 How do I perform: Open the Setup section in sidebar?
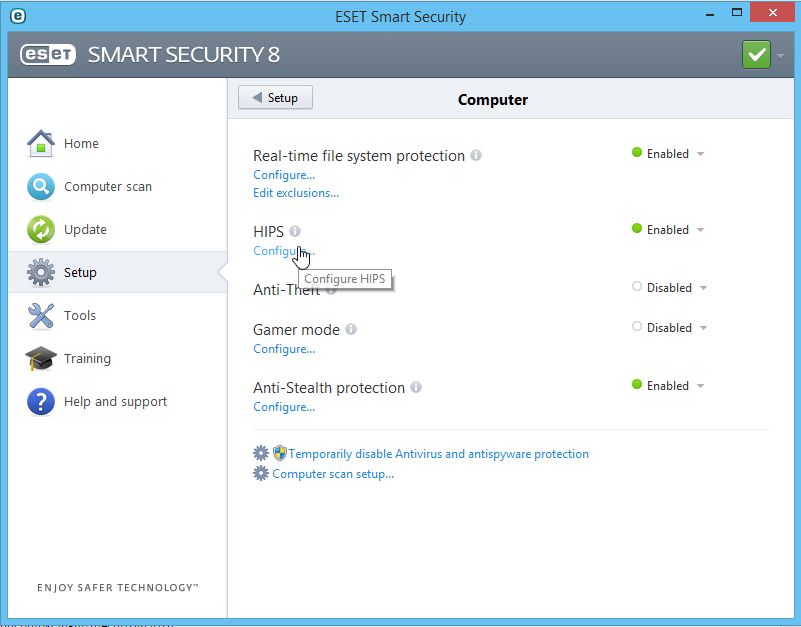coord(80,272)
